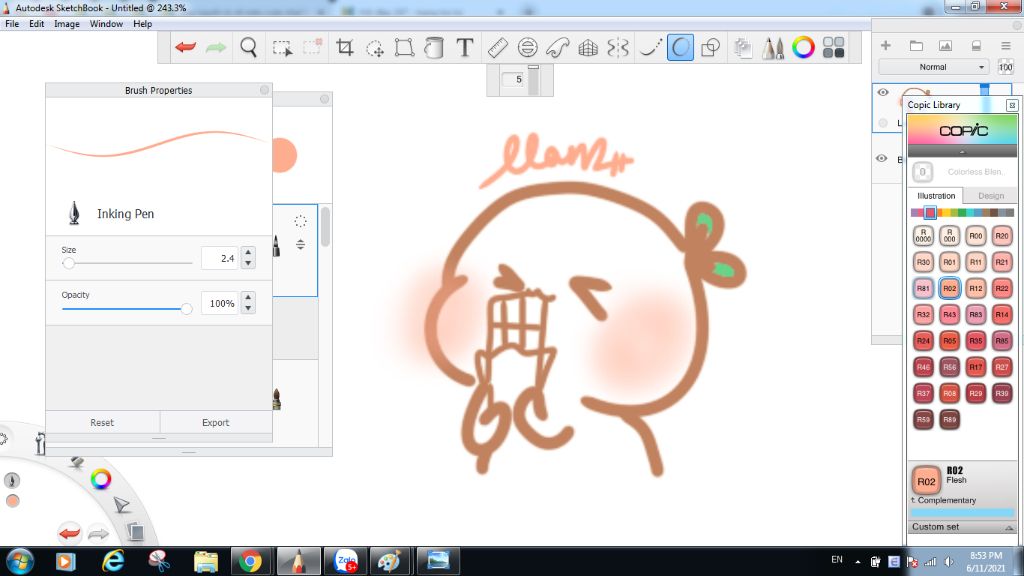
Task: Open the Draw Styles shapes tool
Action: 710,47
